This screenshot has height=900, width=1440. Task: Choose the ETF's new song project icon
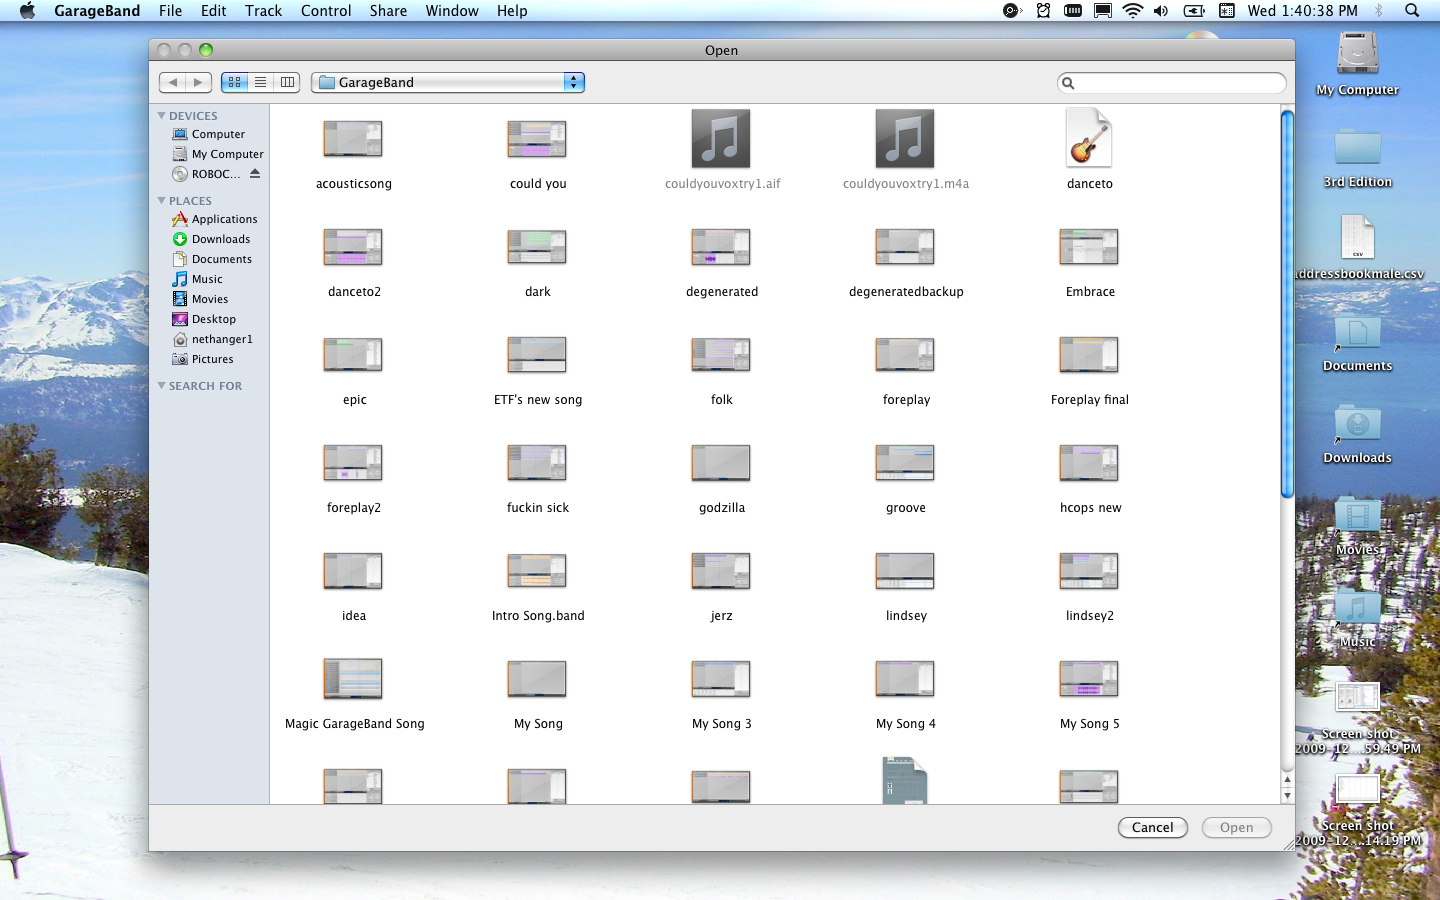click(537, 355)
